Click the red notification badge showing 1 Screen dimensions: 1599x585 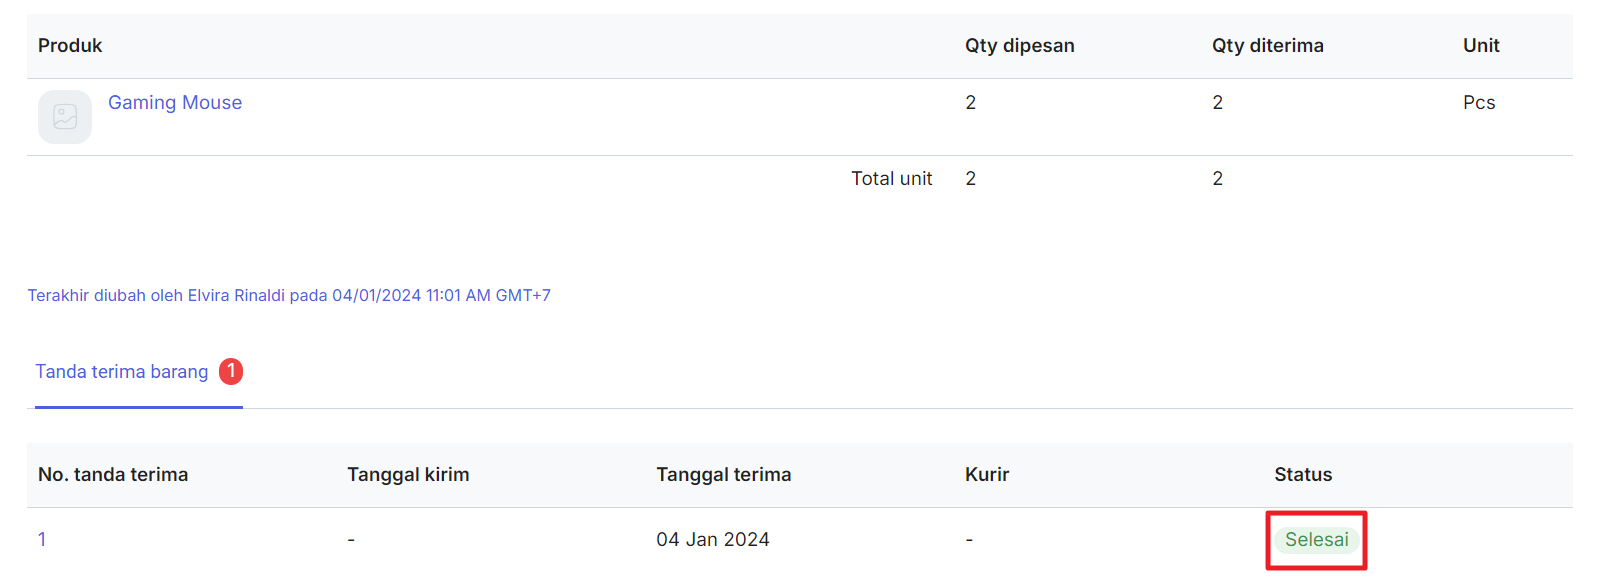[x=231, y=371]
